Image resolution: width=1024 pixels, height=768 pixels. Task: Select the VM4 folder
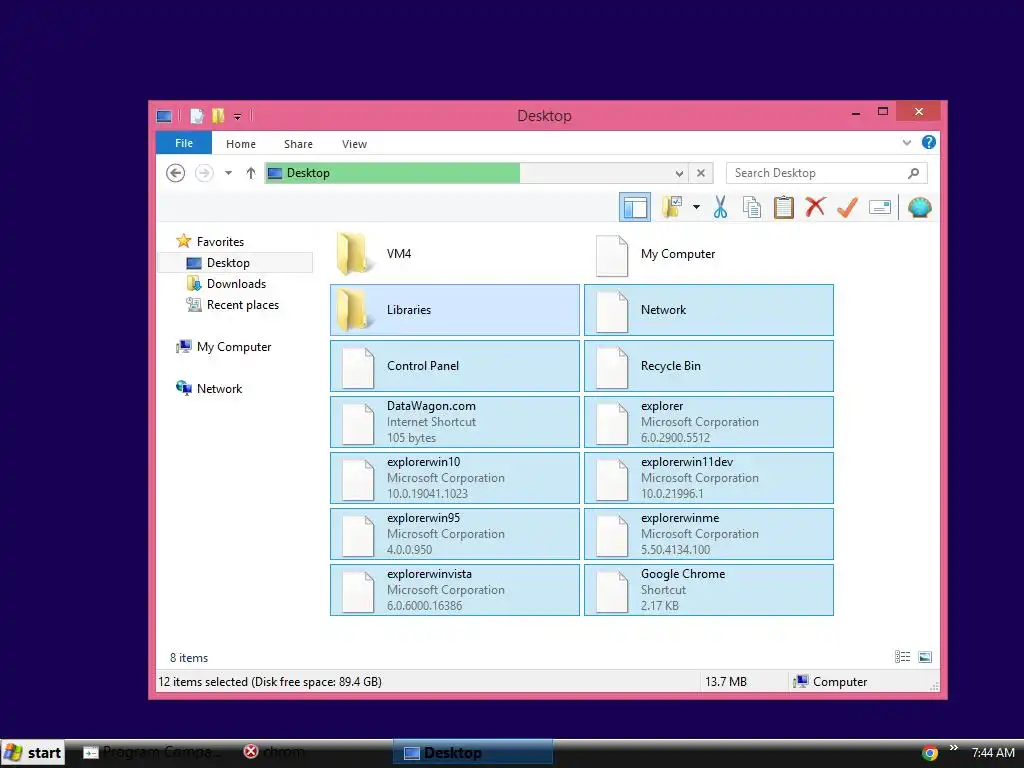tap(455, 254)
